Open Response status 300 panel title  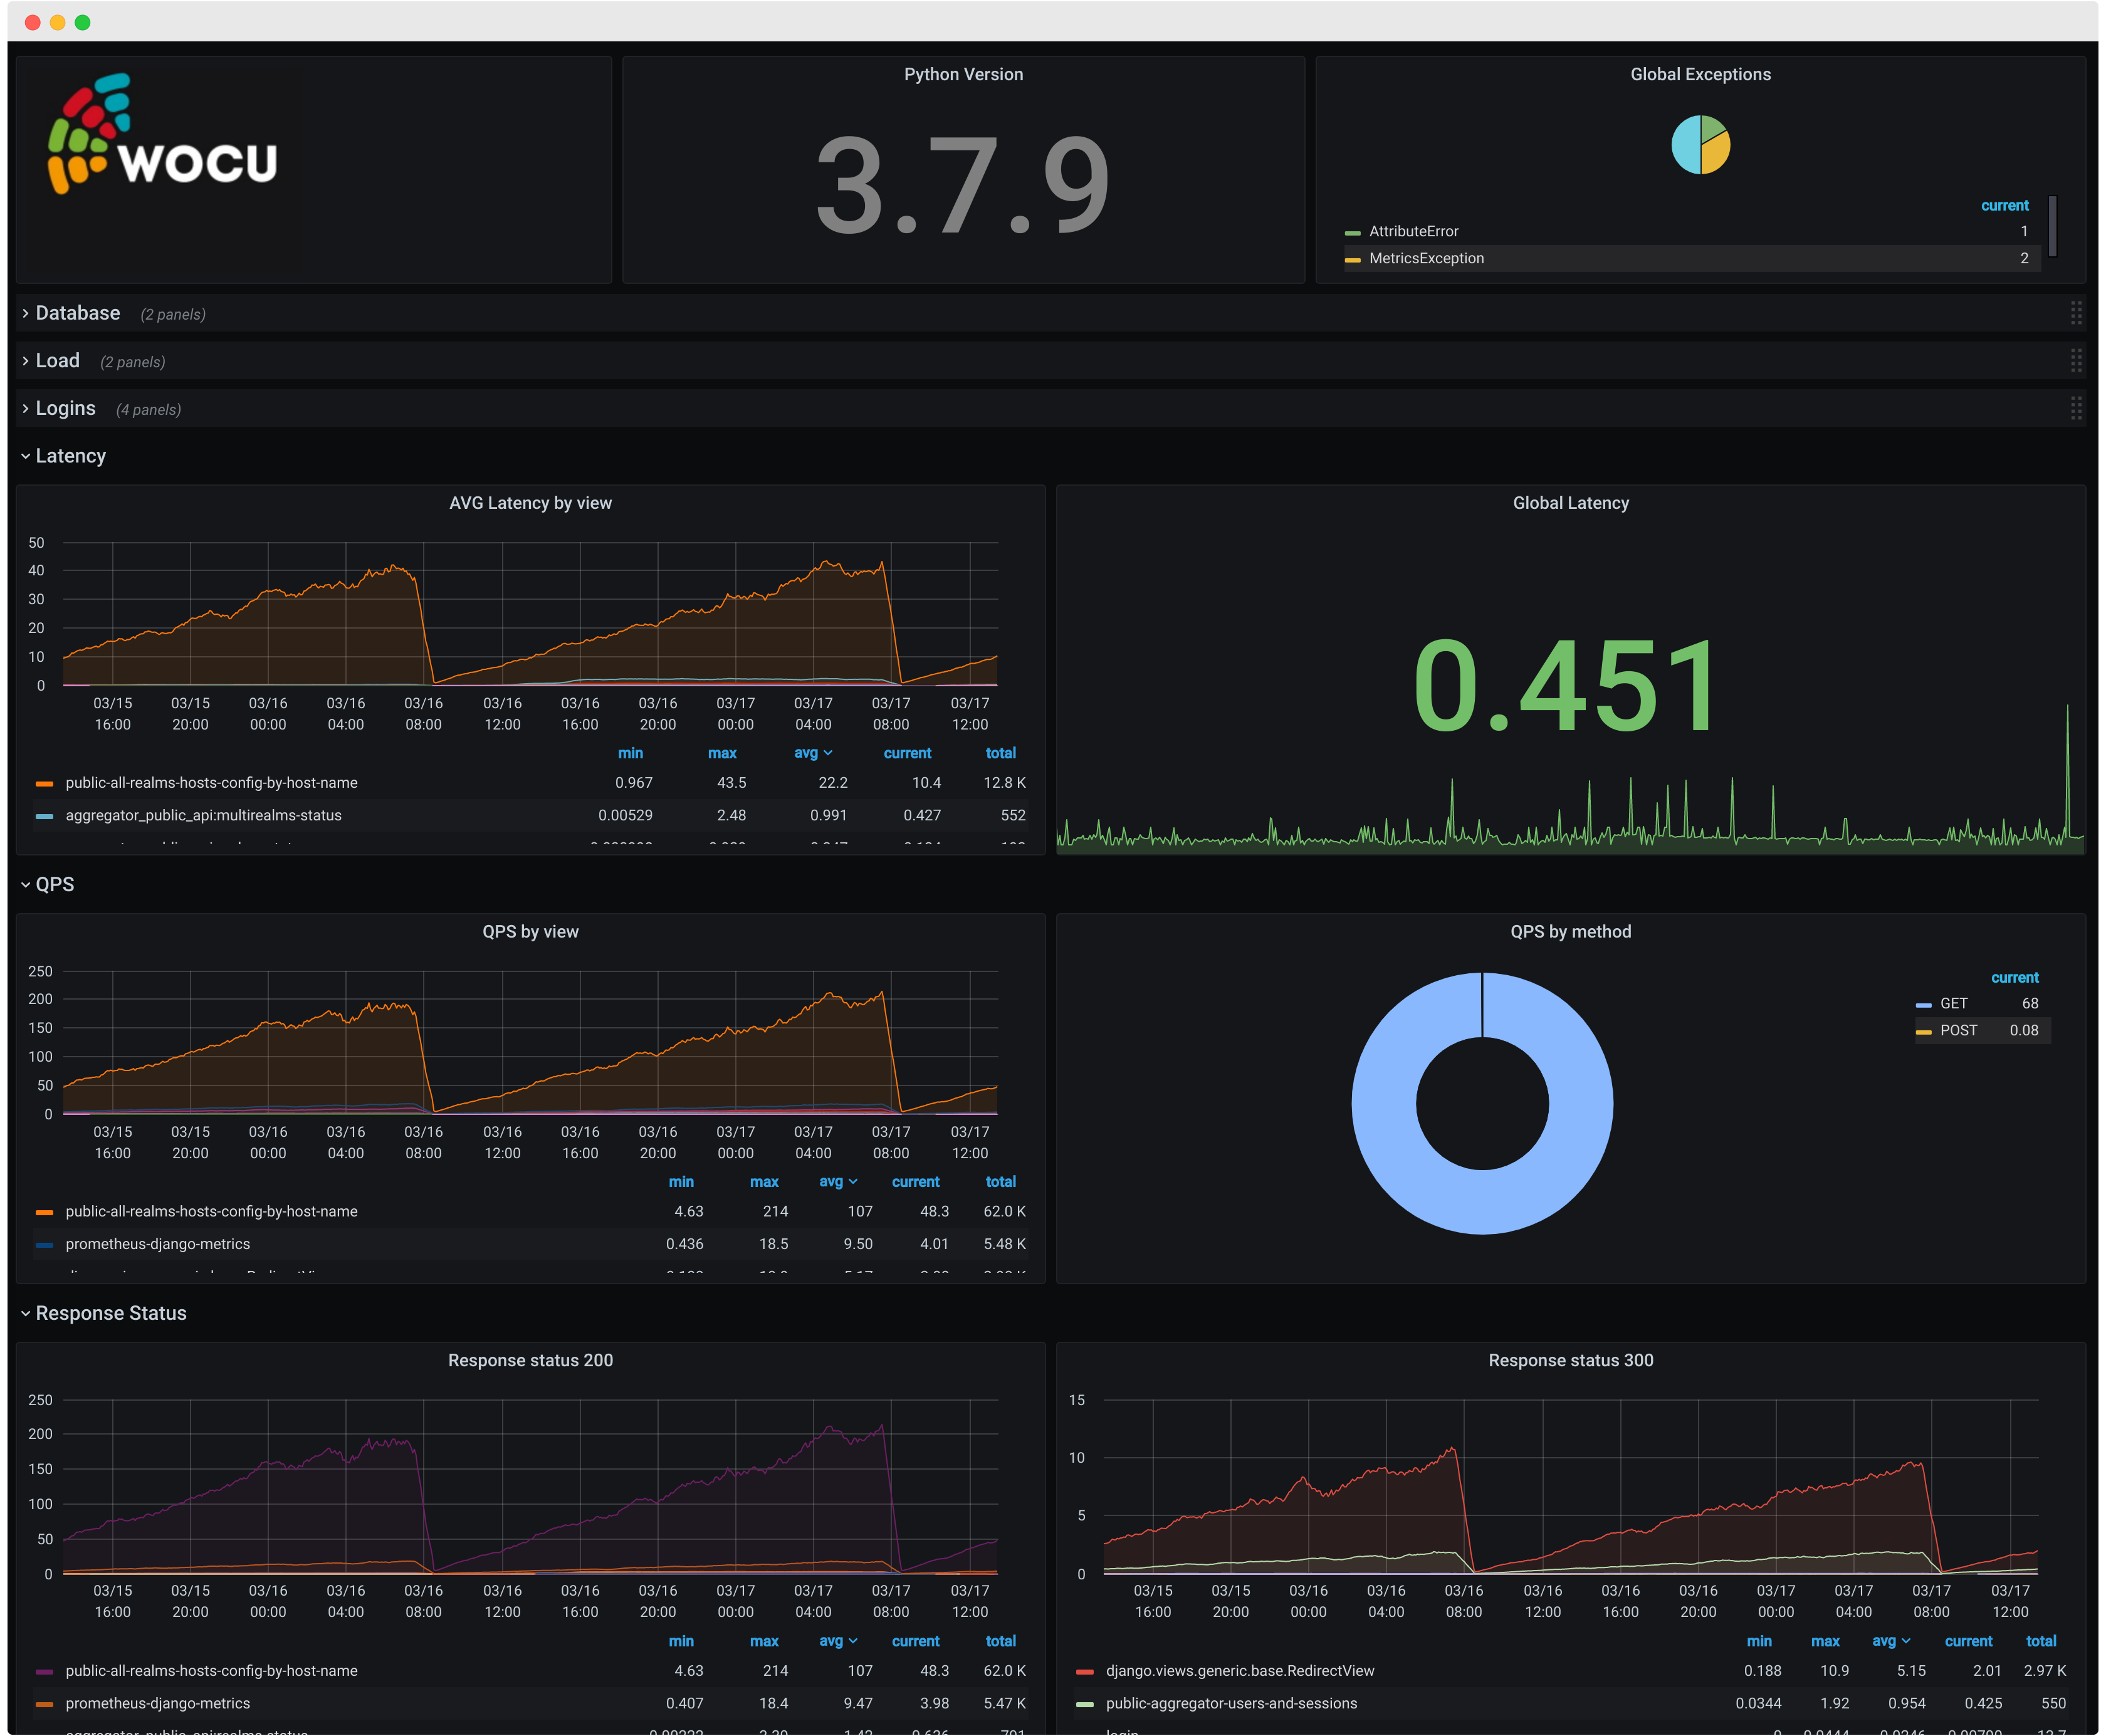pyautogui.click(x=1570, y=1360)
